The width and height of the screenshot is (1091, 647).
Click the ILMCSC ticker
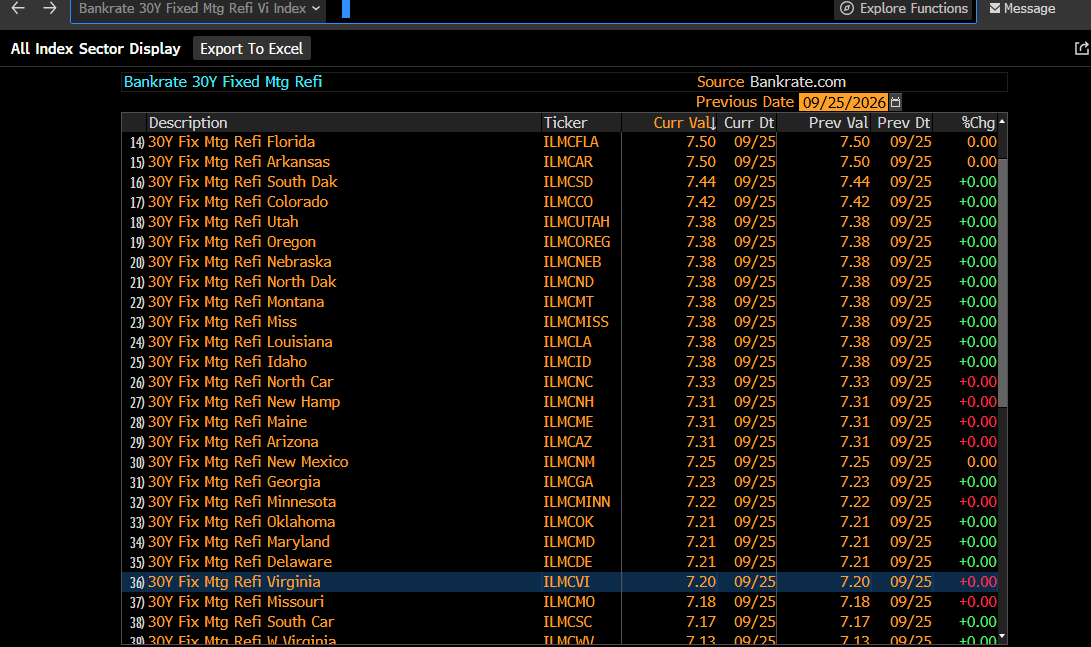[x=568, y=623]
